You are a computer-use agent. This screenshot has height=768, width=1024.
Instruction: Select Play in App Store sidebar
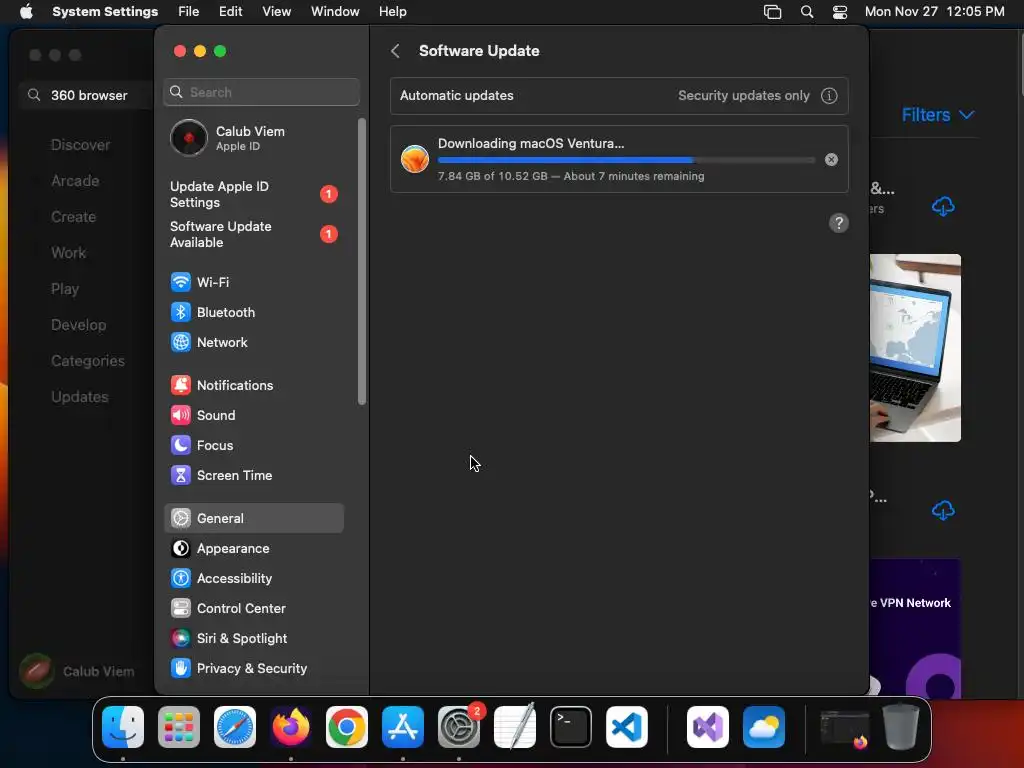click(65, 289)
